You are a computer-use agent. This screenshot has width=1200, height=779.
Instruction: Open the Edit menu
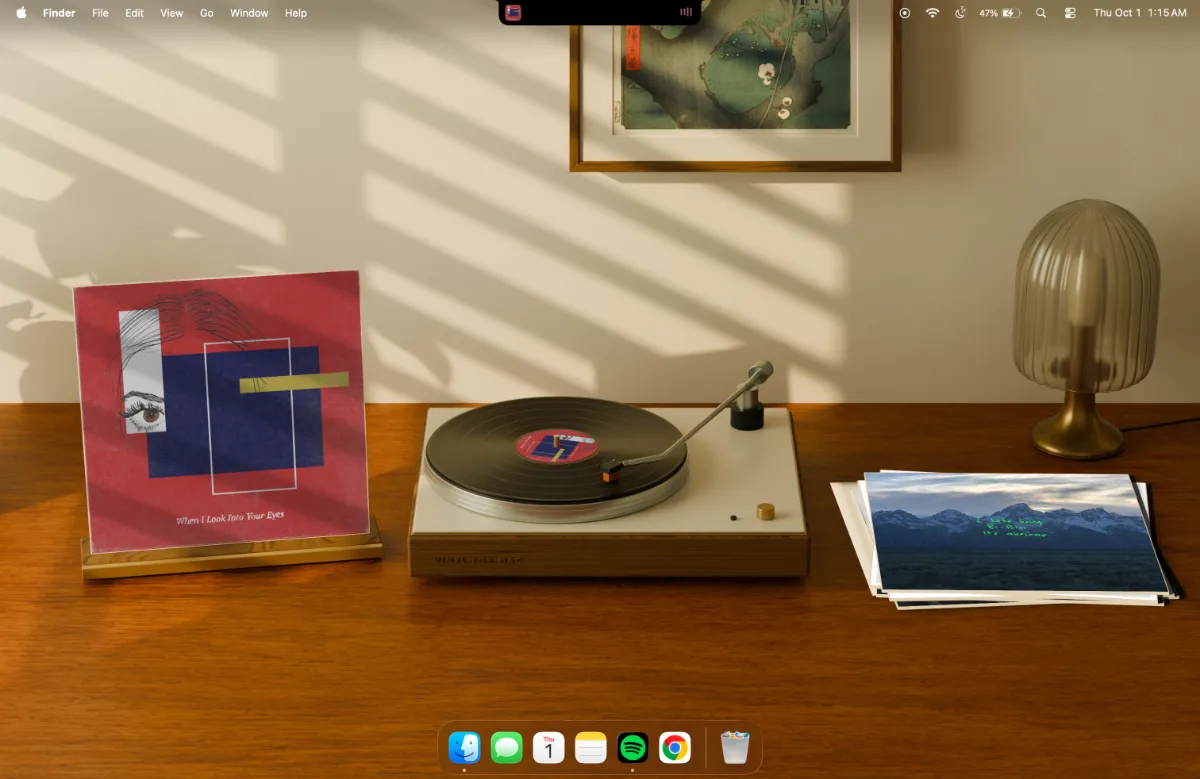click(134, 13)
